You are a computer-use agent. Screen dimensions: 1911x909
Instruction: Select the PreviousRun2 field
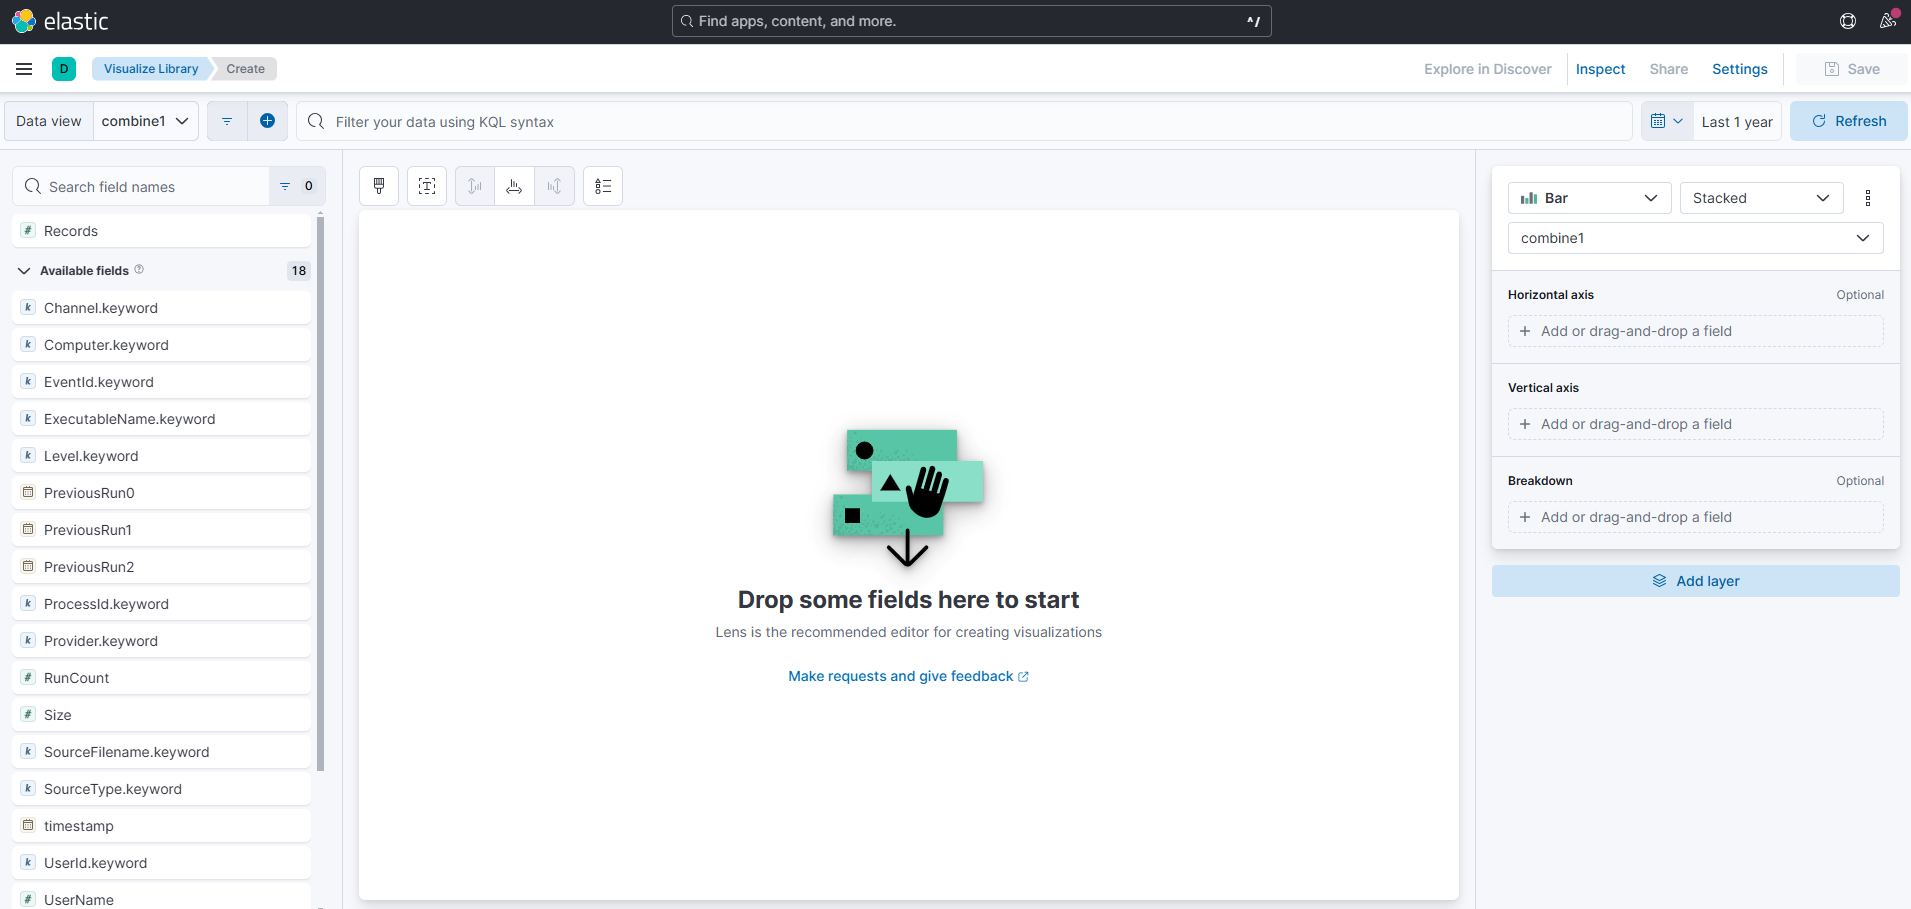click(162, 567)
